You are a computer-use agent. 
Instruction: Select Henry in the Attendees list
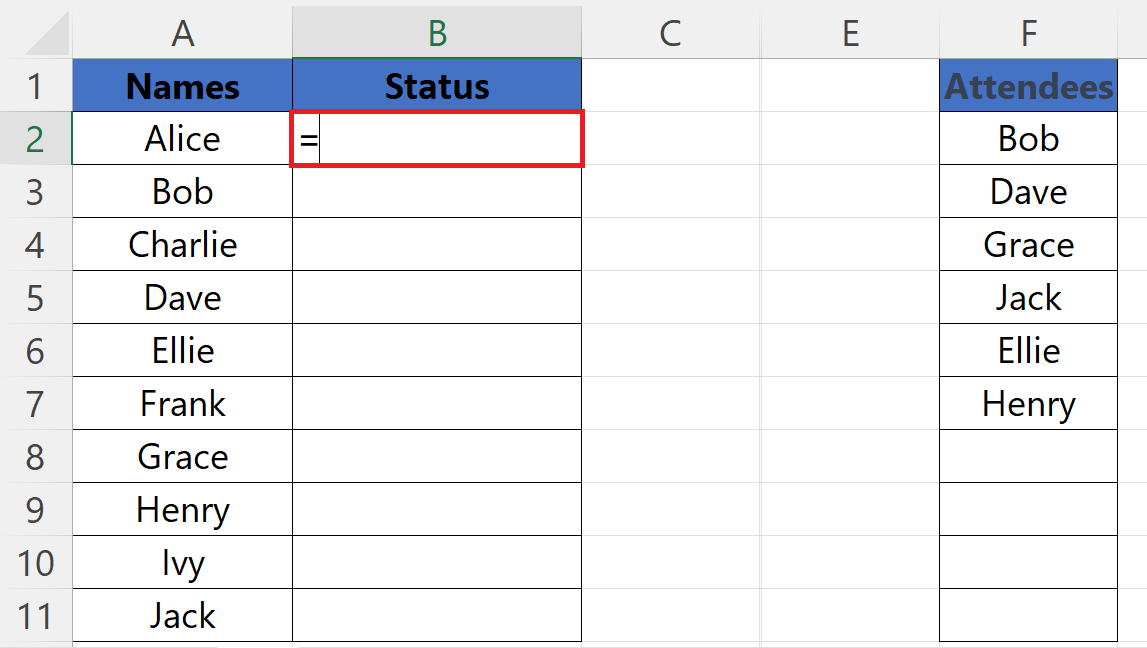[1028, 403]
